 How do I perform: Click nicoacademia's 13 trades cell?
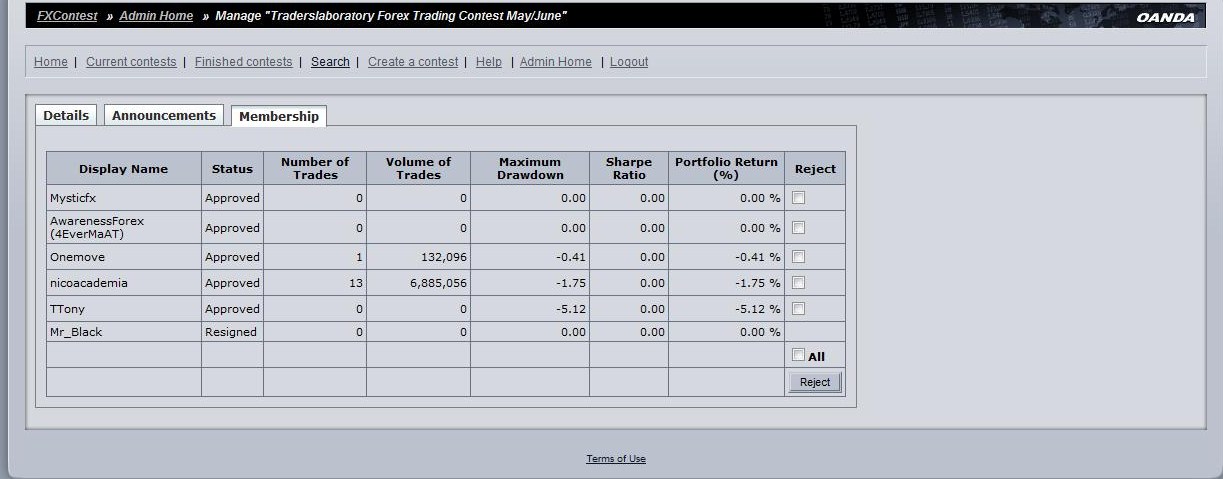coord(315,283)
